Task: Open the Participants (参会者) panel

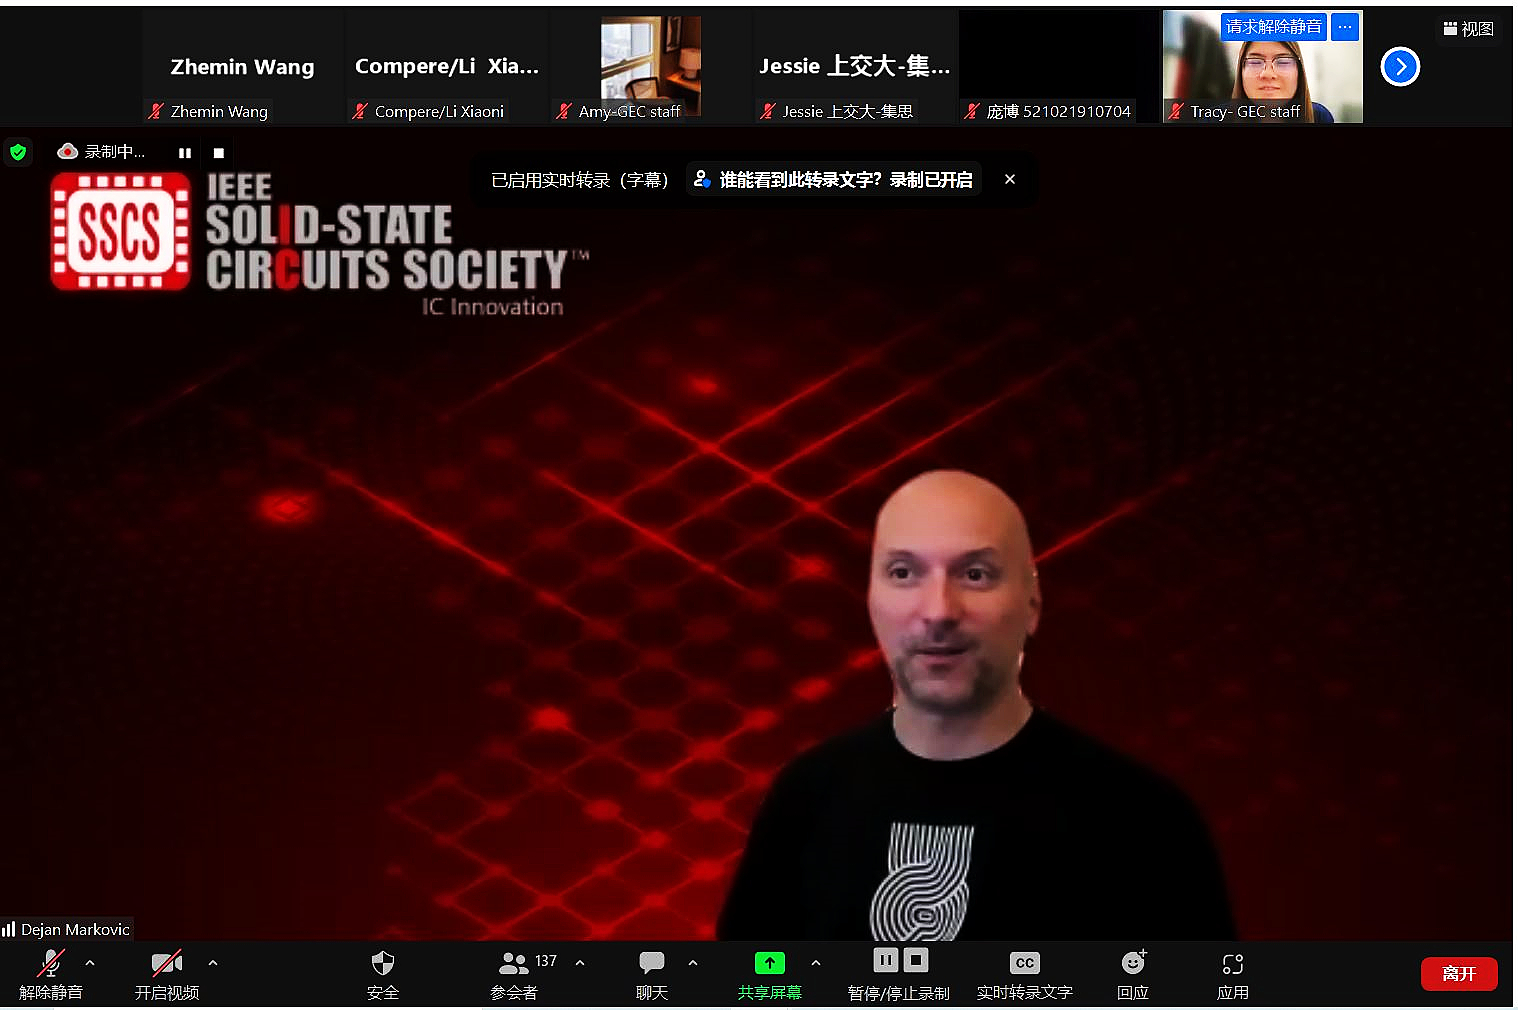Action: [x=514, y=963]
